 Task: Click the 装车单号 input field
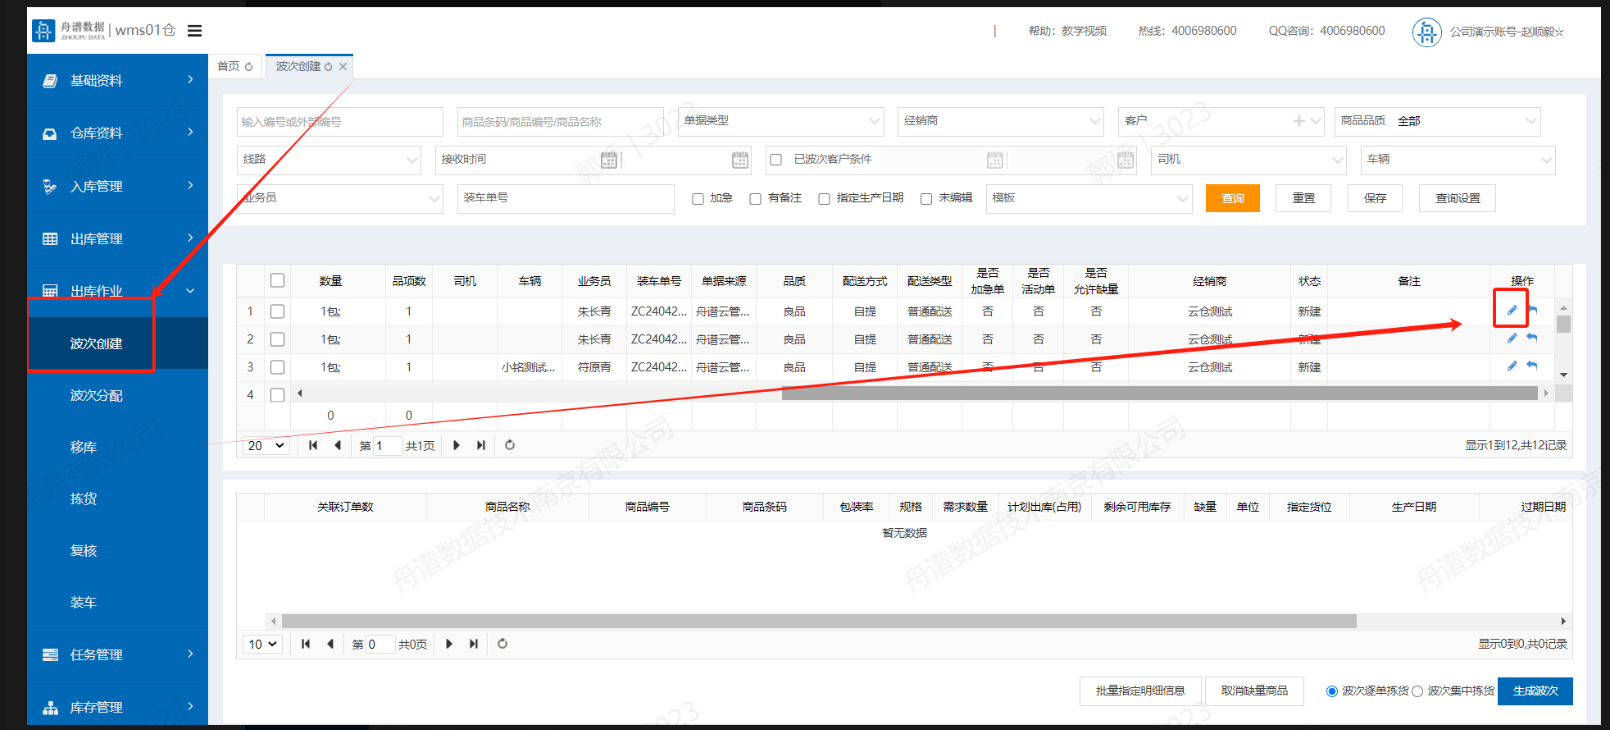pos(565,198)
